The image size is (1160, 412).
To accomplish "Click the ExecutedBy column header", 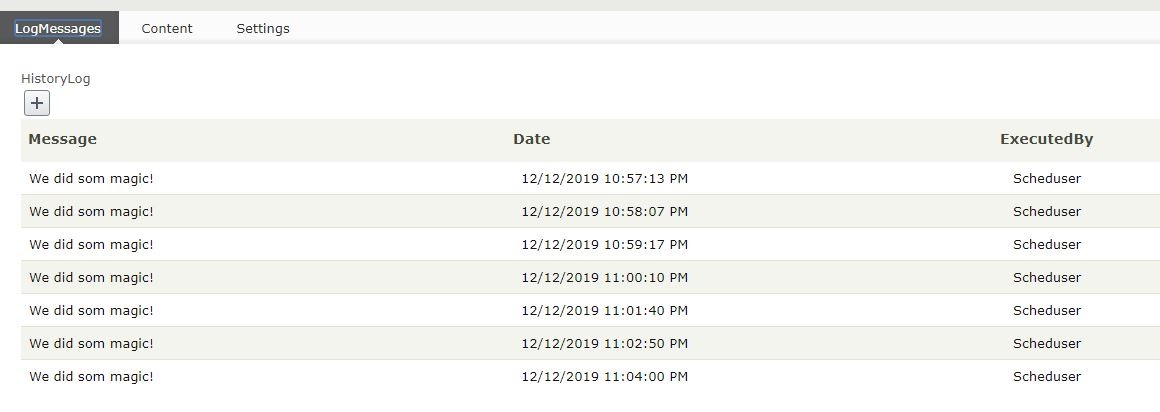I will pyautogui.click(x=1046, y=139).
